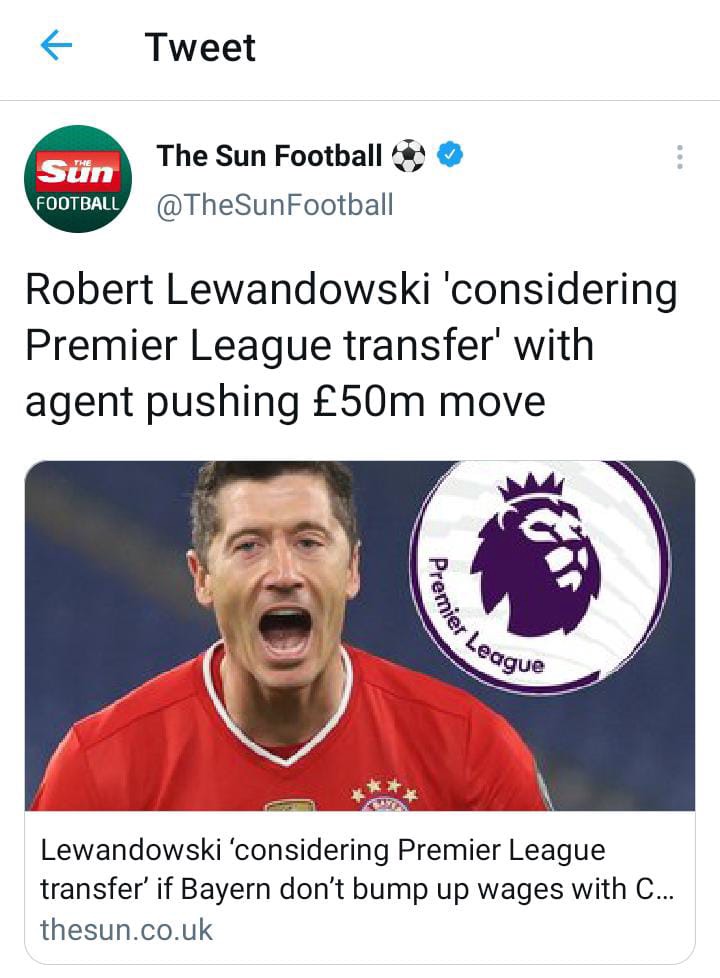Click the '£50m move' line of tweet
Screen dimensions: 720x978
[429, 401]
